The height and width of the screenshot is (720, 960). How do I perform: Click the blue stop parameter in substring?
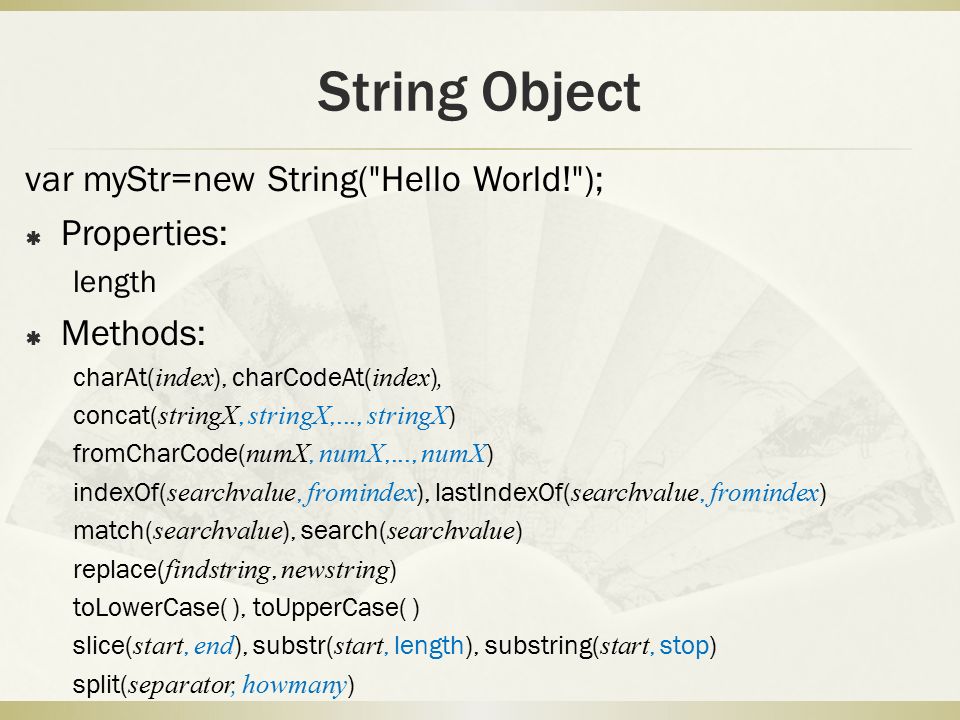(x=684, y=646)
